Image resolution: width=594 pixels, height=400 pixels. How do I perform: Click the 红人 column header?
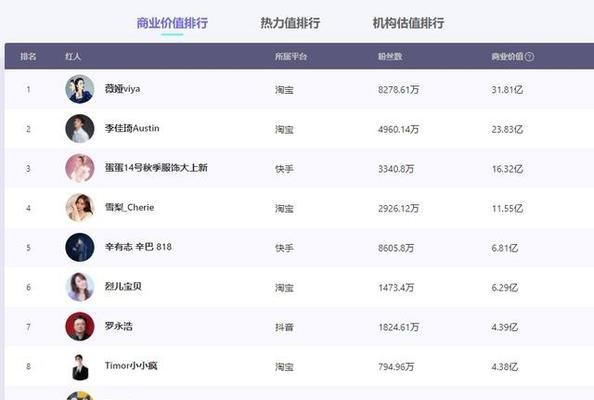[x=73, y=57]
